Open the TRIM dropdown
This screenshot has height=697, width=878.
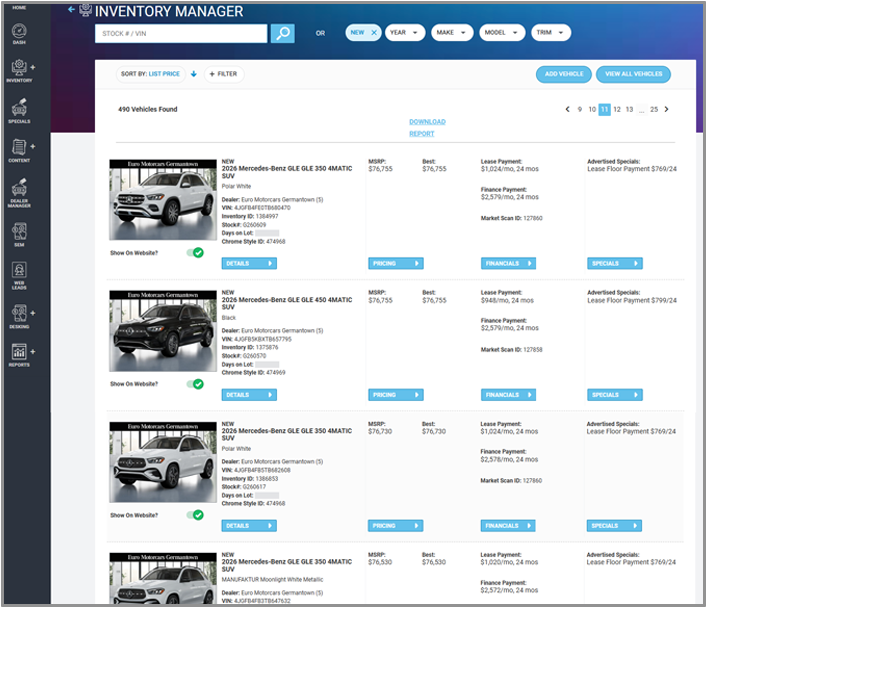(550, 32)
